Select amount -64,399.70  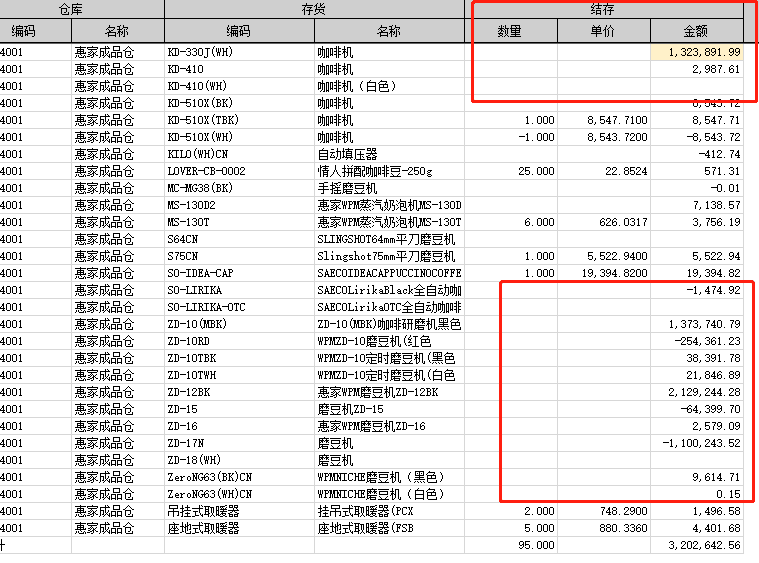[697, 409]
